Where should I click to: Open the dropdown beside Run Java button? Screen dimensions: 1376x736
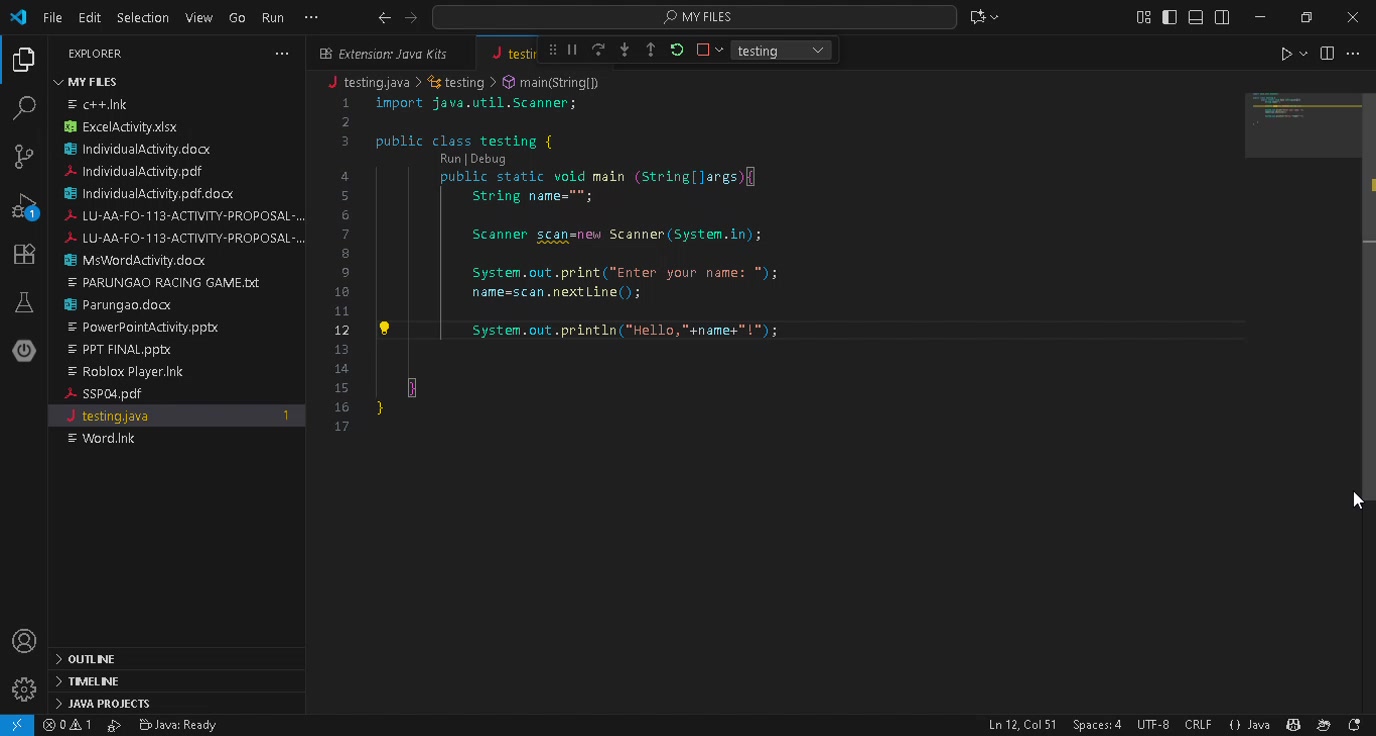pyautogui.click(x=1303, y=54)
